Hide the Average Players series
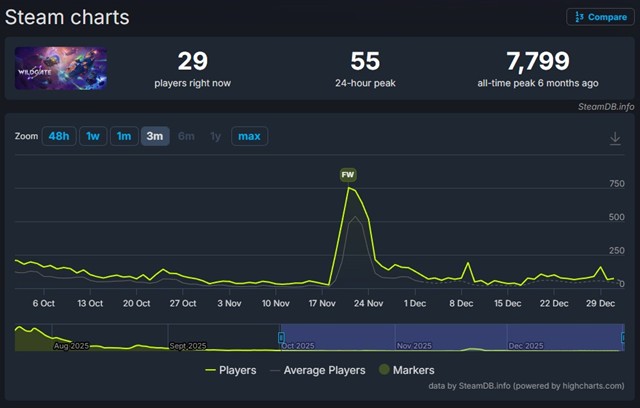The height and width of the screenshot is (408, 640). coord(319,370)
